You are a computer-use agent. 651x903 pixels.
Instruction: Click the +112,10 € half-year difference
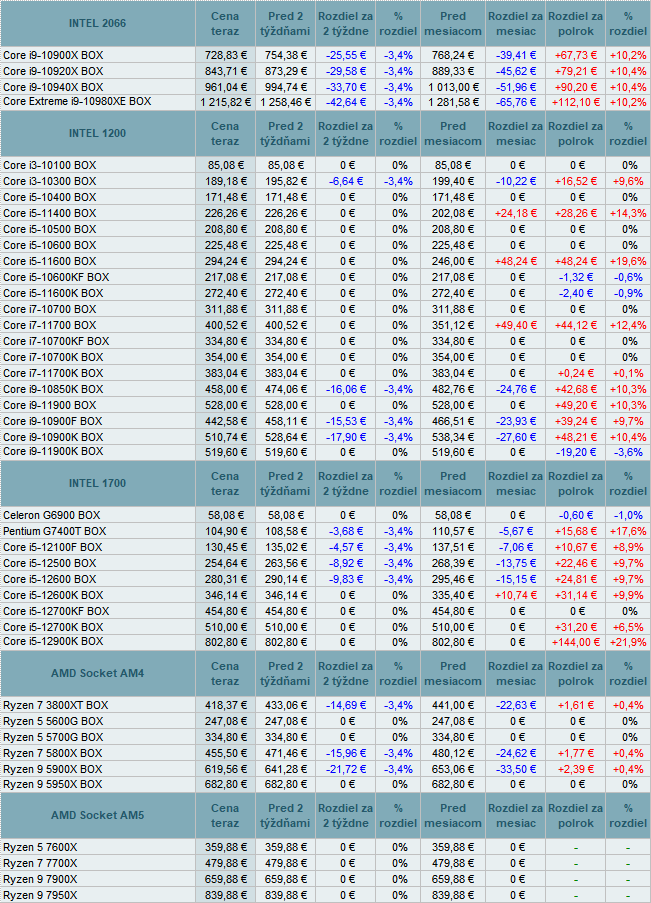[576, 103]
